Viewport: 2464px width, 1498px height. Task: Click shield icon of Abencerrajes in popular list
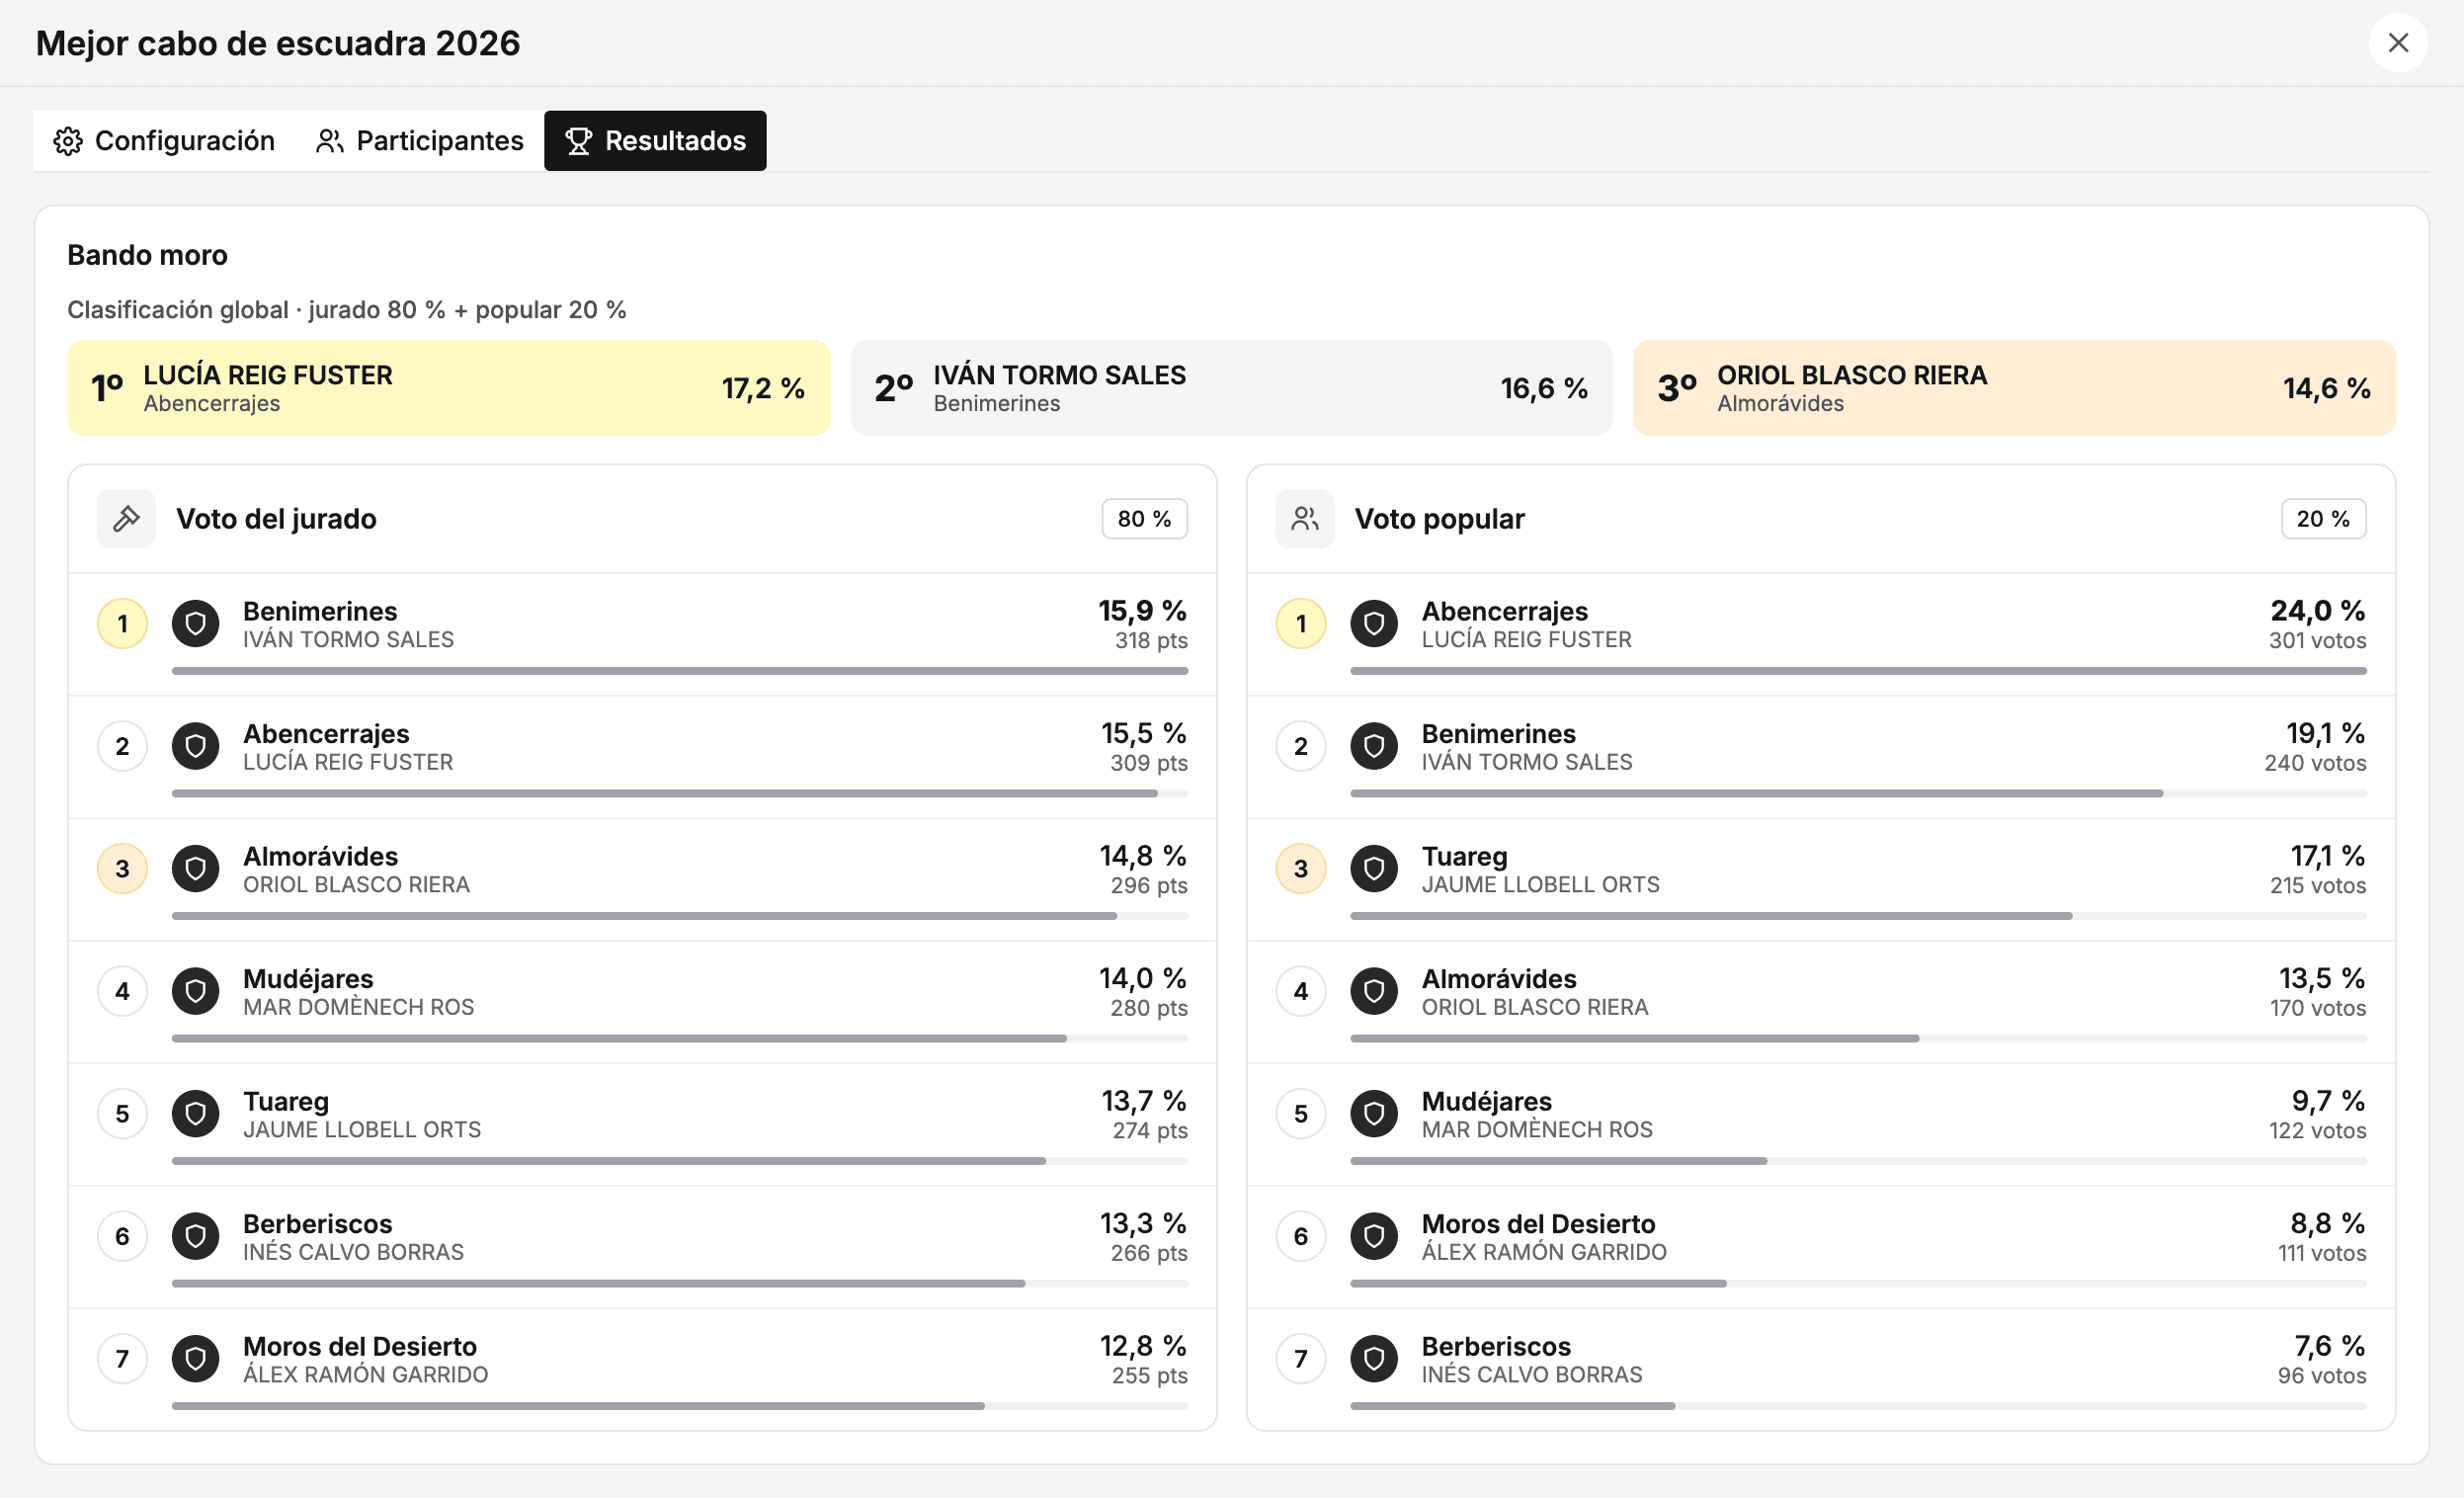1374,624
